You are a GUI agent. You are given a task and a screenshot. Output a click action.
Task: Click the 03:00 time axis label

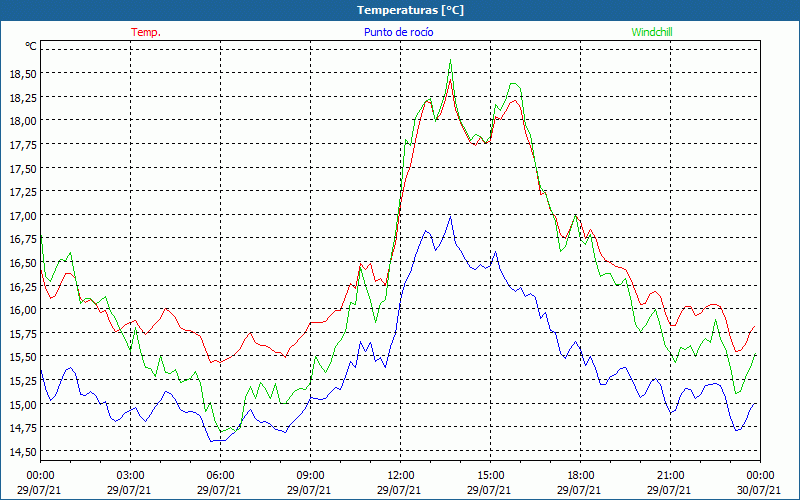coord(130,476)
